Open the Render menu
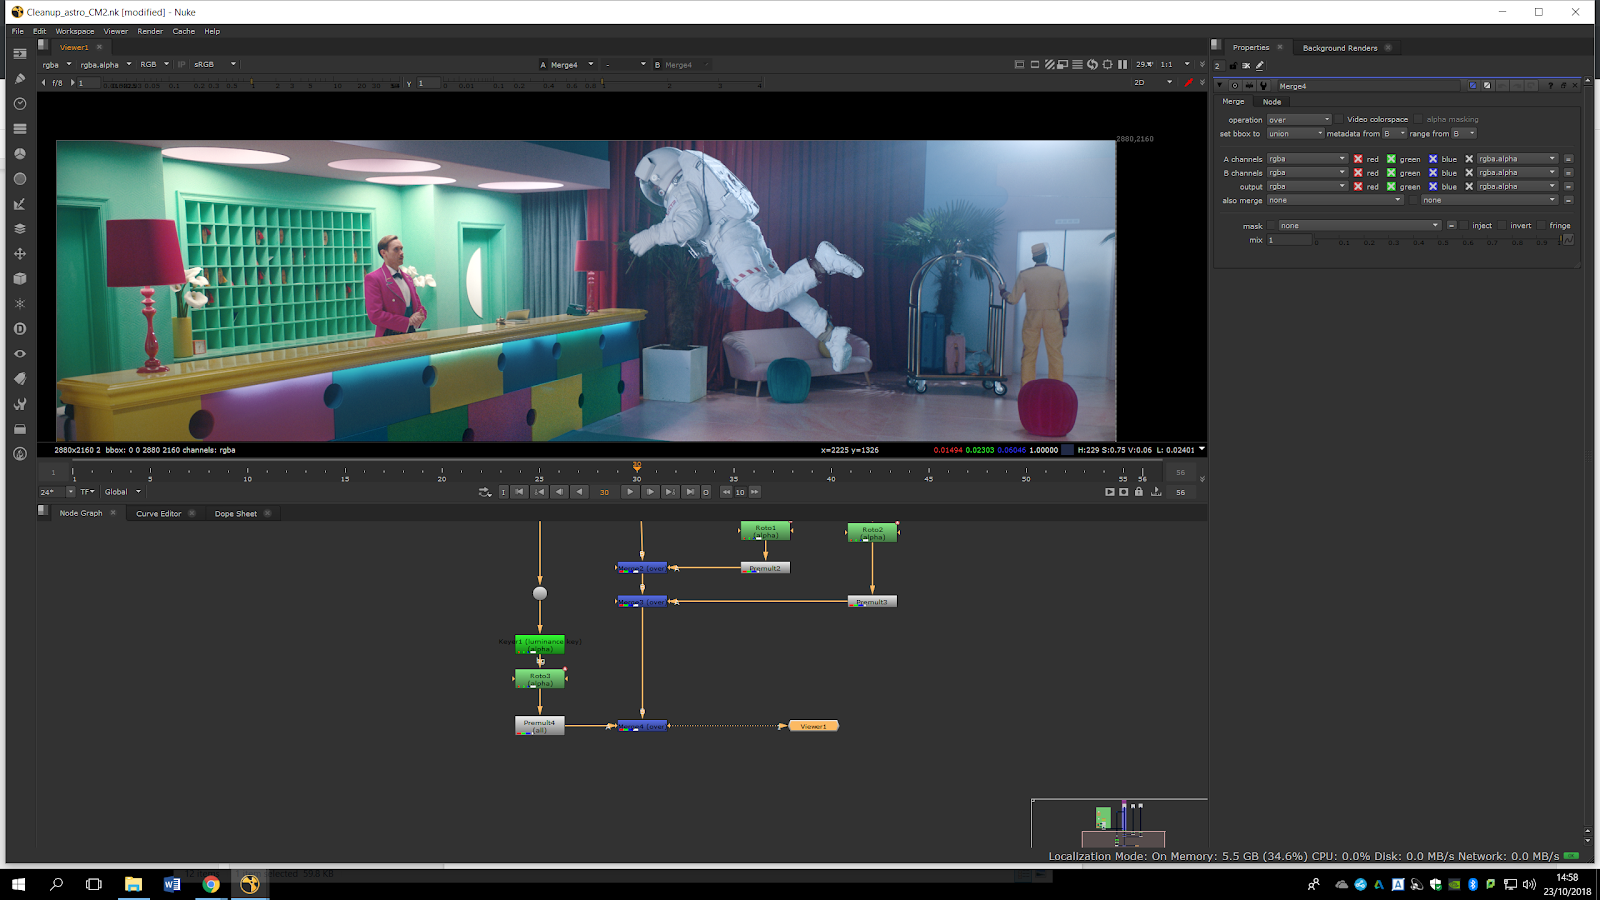Image resolution: width=1600 pixels, height=900 pixels. pos(150,31)
